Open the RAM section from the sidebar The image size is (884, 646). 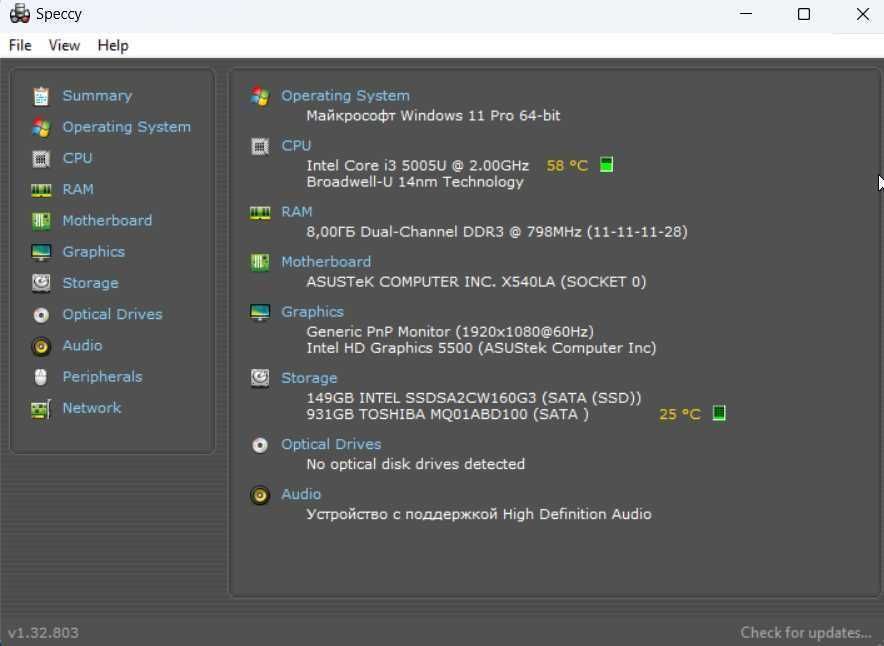(x=78, y=190)
